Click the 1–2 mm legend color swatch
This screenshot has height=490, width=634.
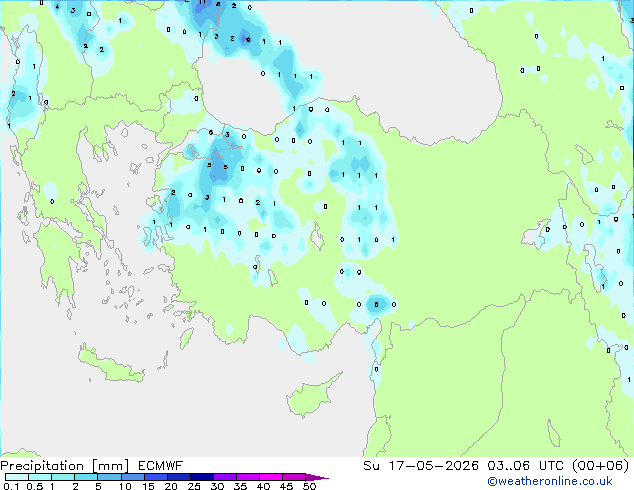63,477
